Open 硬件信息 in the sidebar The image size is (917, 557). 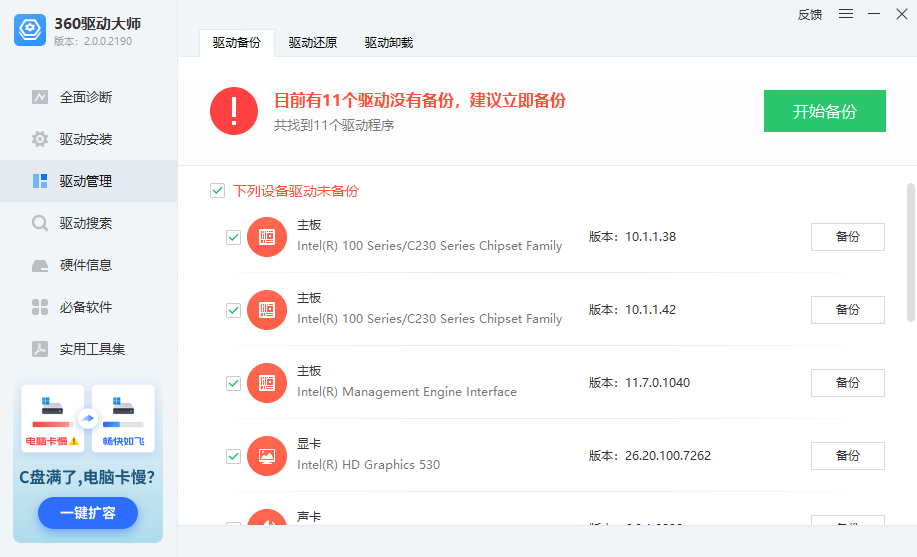[x=88, y=266]
